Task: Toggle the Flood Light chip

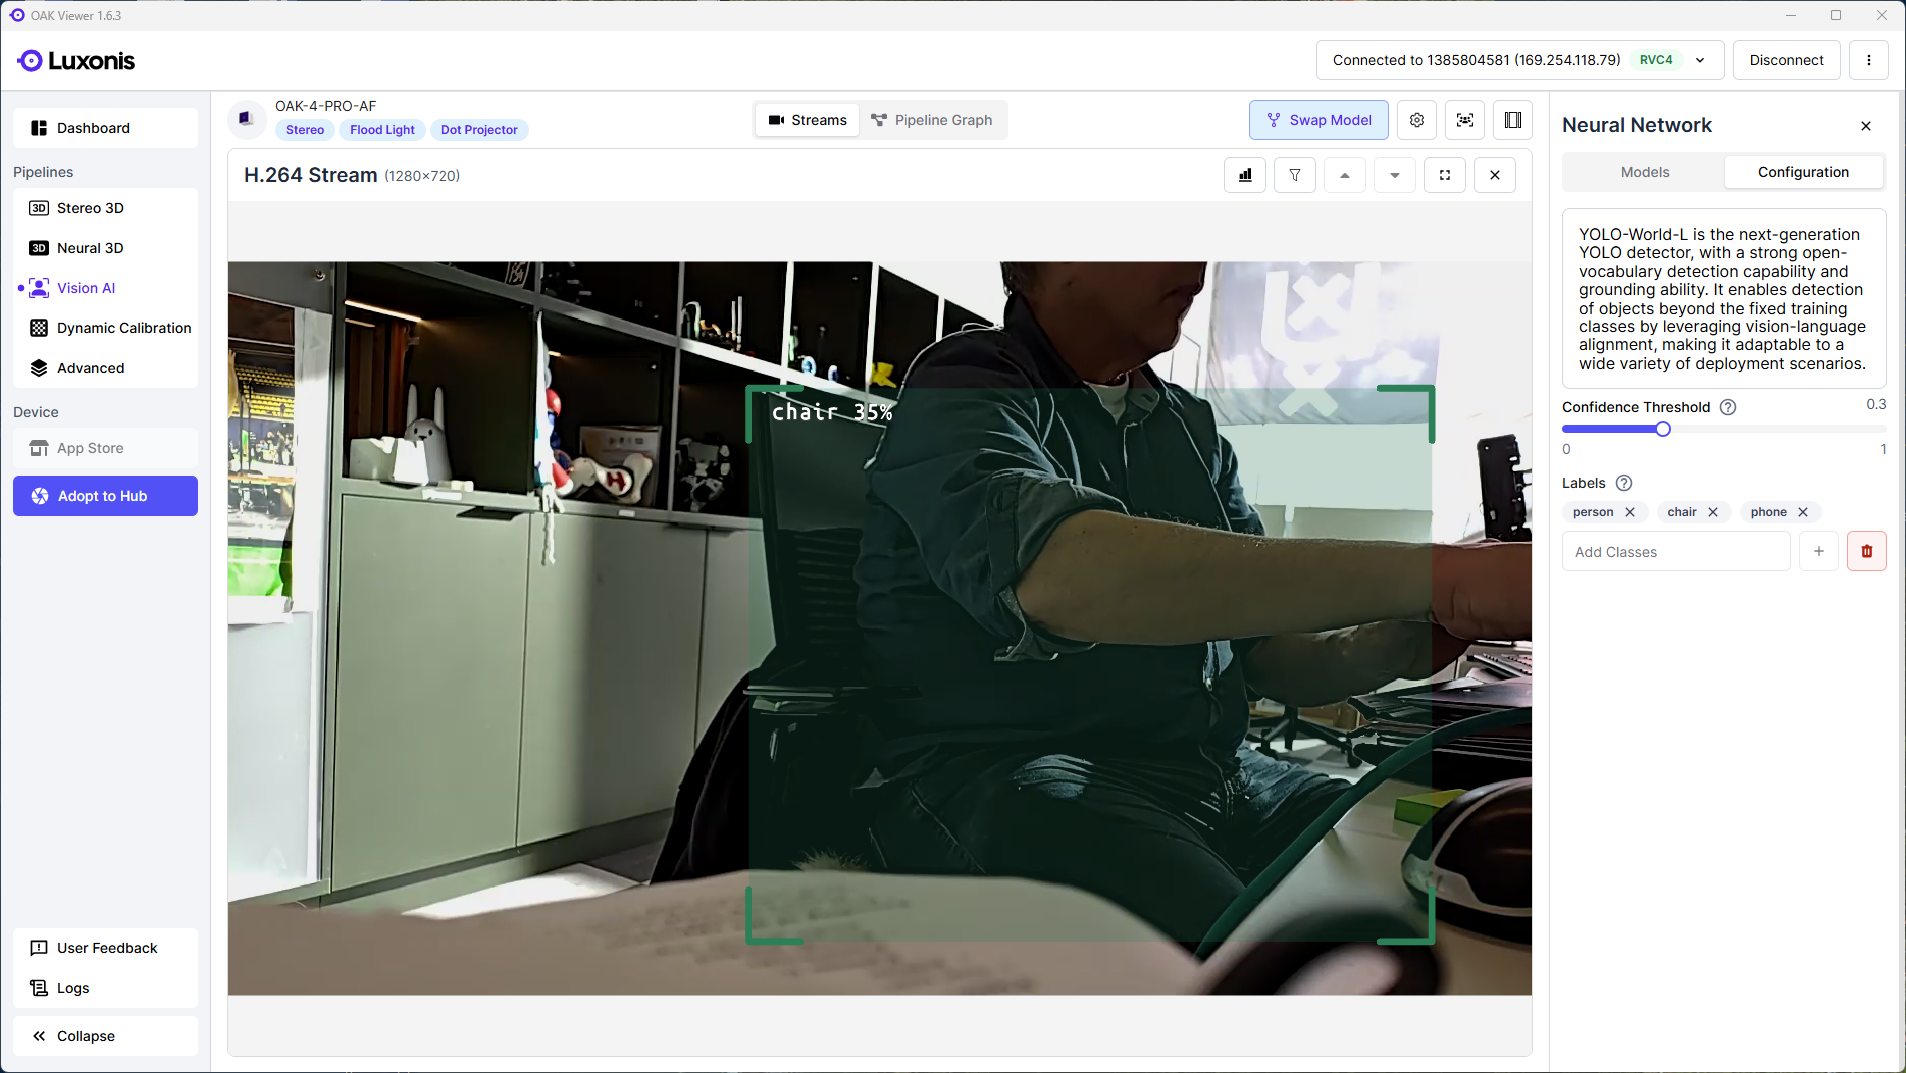Action: [x=382, y=130]
